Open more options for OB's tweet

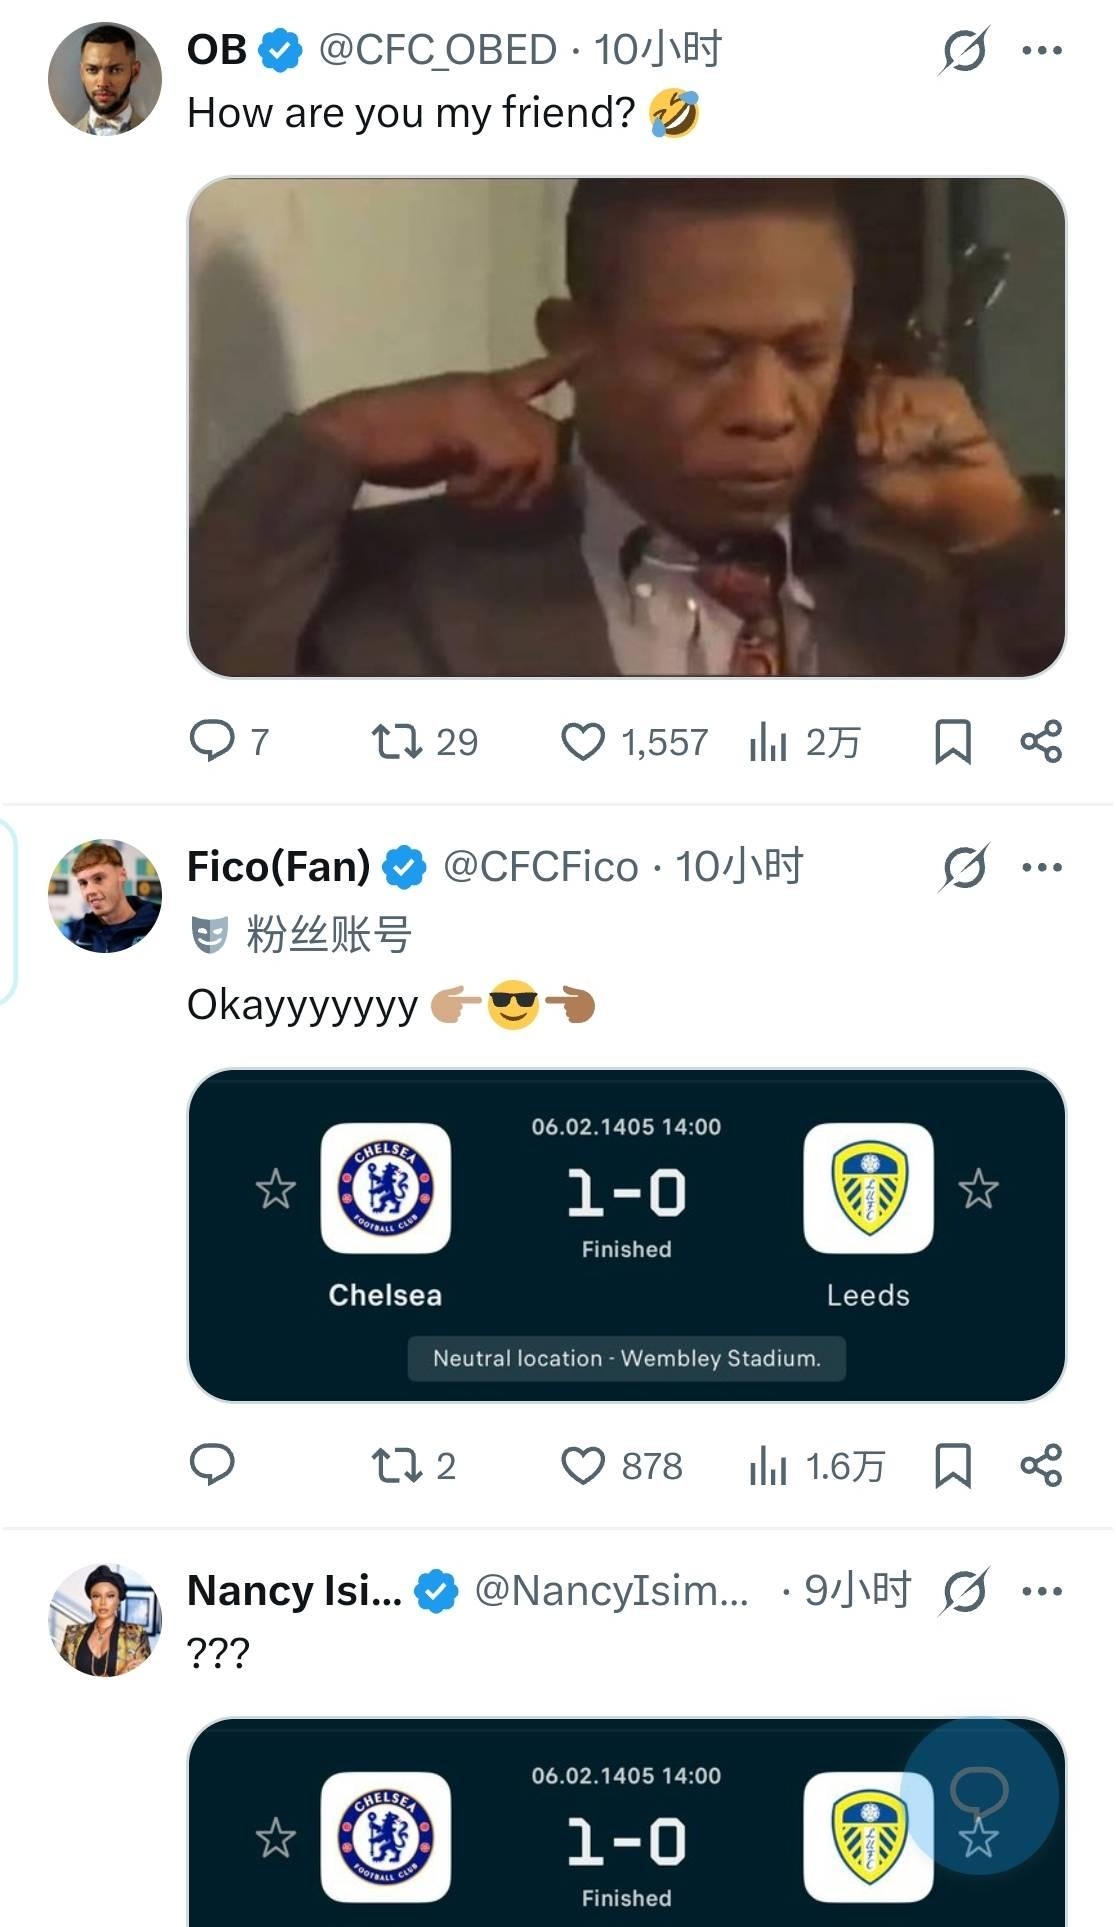(x=1042, y=50)
